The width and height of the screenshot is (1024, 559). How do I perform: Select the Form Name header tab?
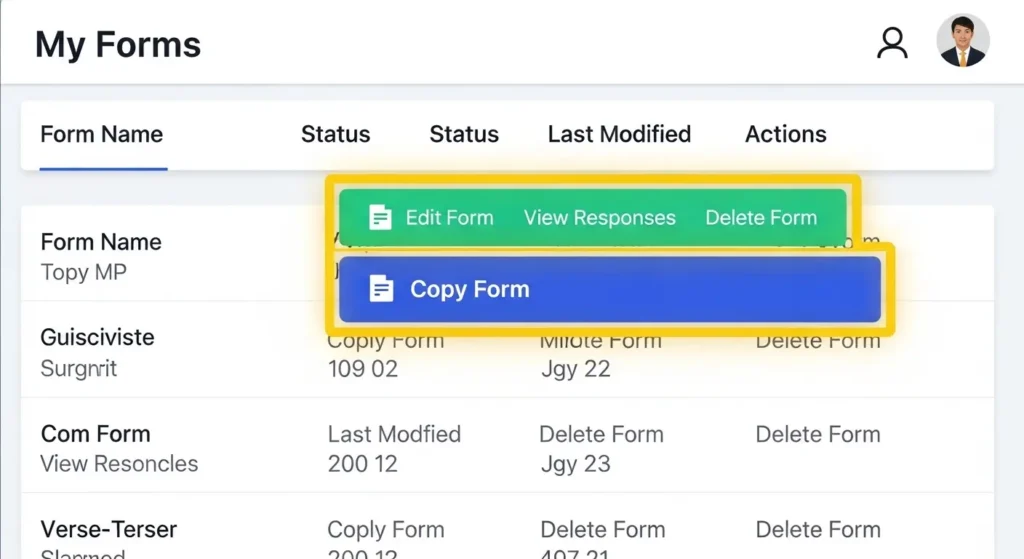(x=101, y=134)
